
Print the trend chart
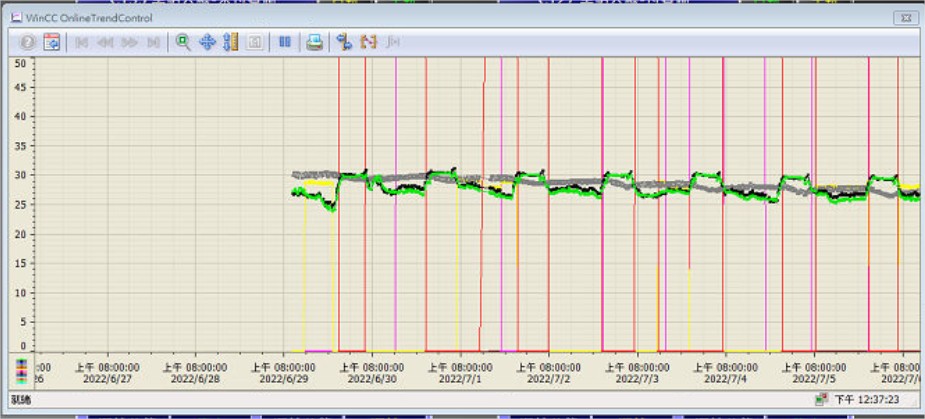[314, 42]
